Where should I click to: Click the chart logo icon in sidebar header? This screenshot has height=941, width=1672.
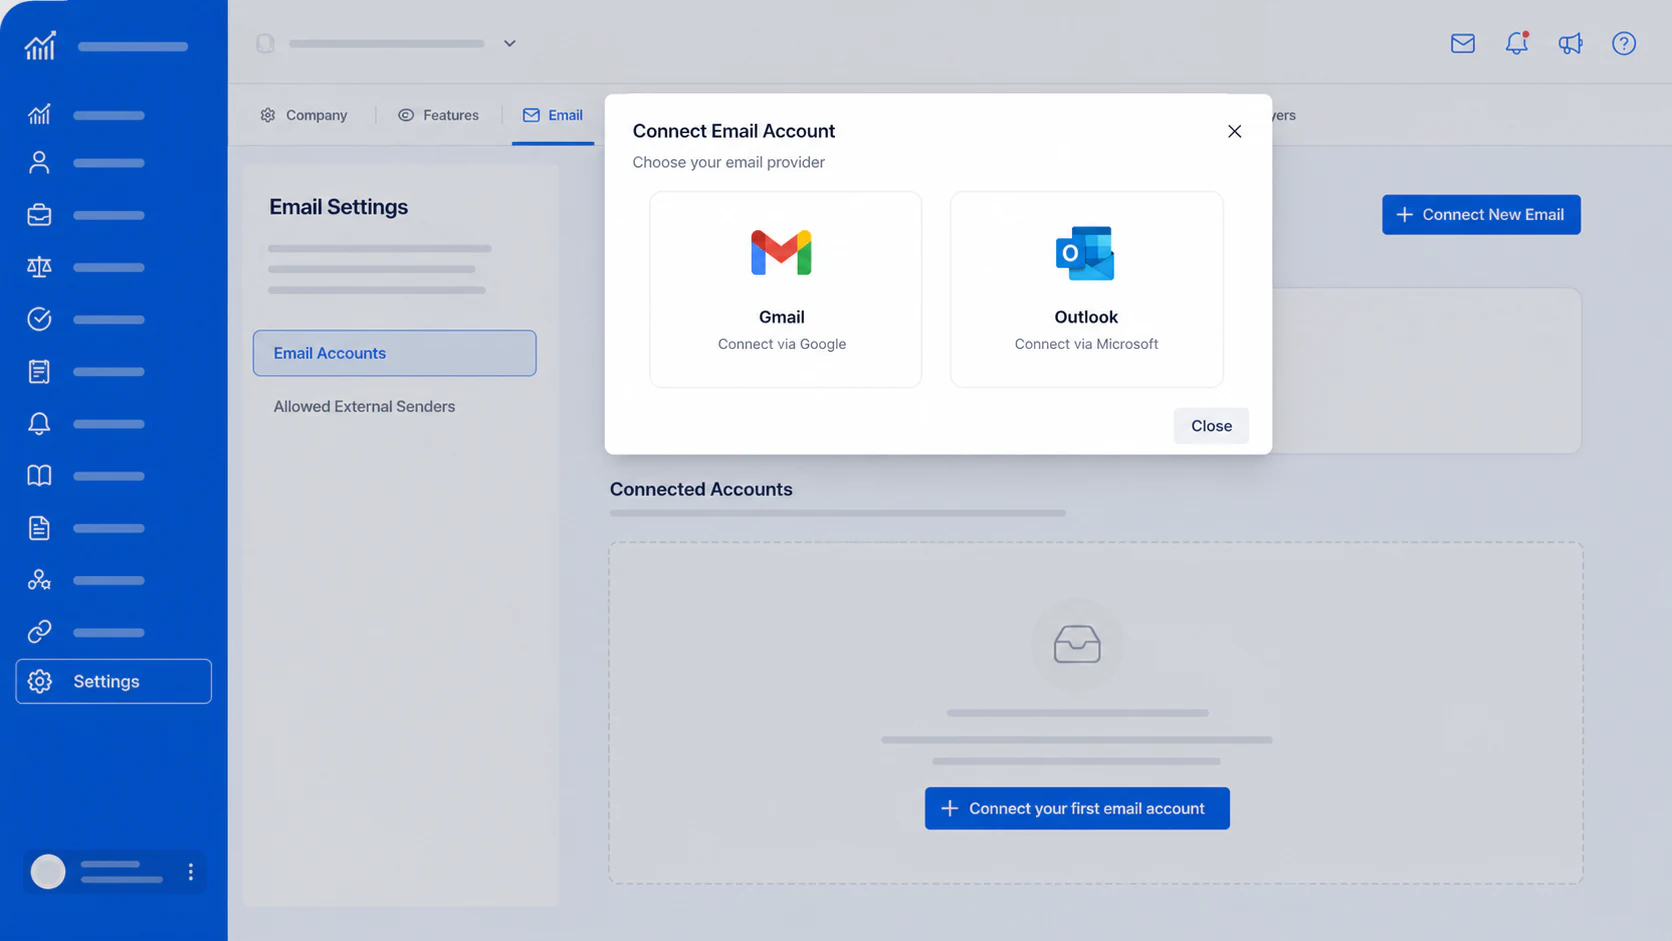click(x=40, y=46)
